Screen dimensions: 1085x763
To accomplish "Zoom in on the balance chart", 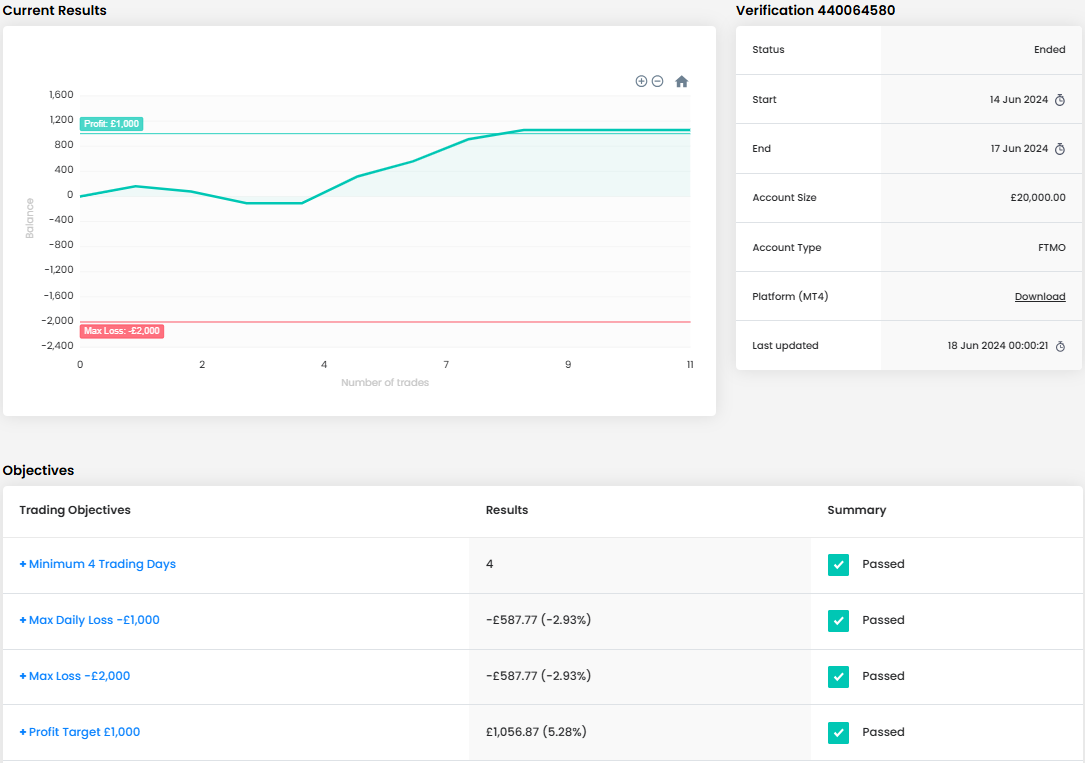I will (x=641, y=82).
